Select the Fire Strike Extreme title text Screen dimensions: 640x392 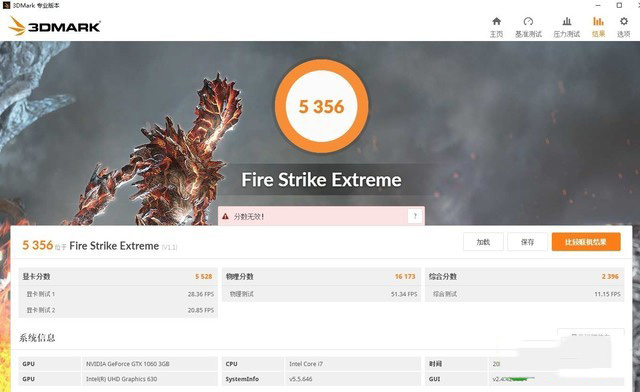click(322, 180)
